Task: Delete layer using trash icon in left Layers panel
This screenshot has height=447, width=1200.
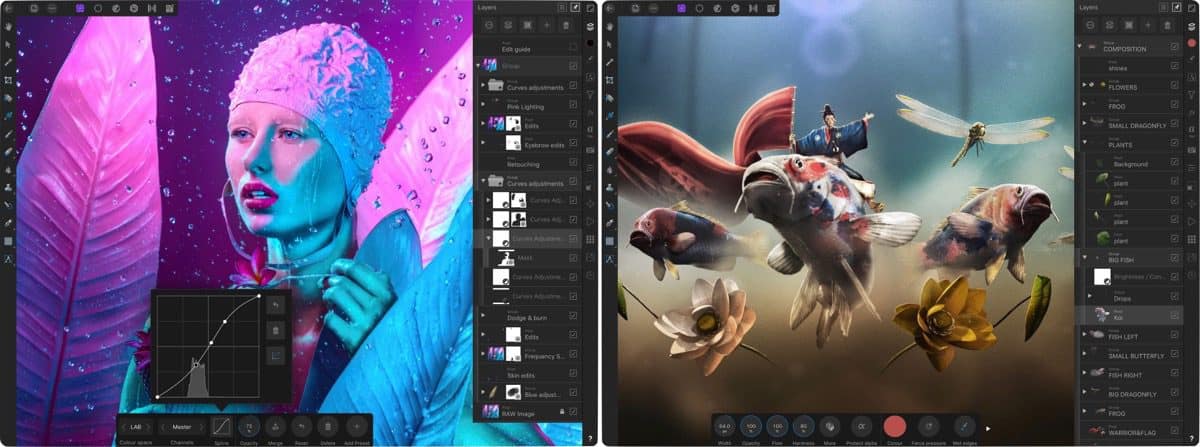Action: point(565,25)
